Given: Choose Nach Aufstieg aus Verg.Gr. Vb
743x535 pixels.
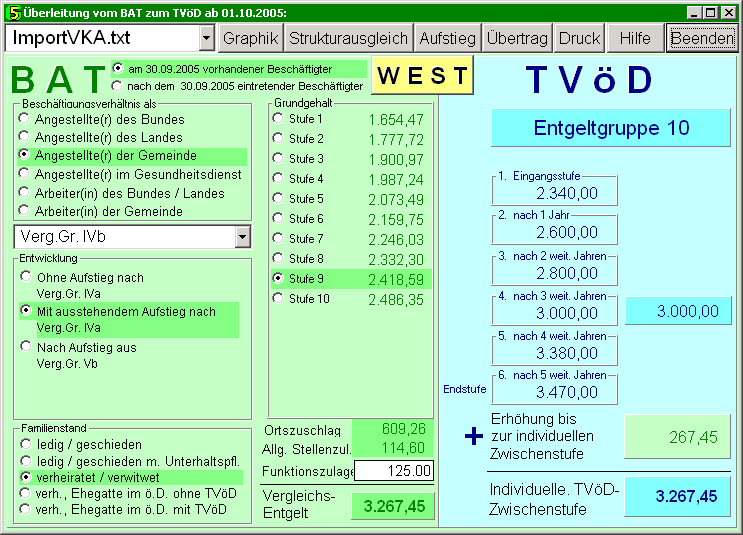Looking at the screenshot, I should click(x=79, y=355).
